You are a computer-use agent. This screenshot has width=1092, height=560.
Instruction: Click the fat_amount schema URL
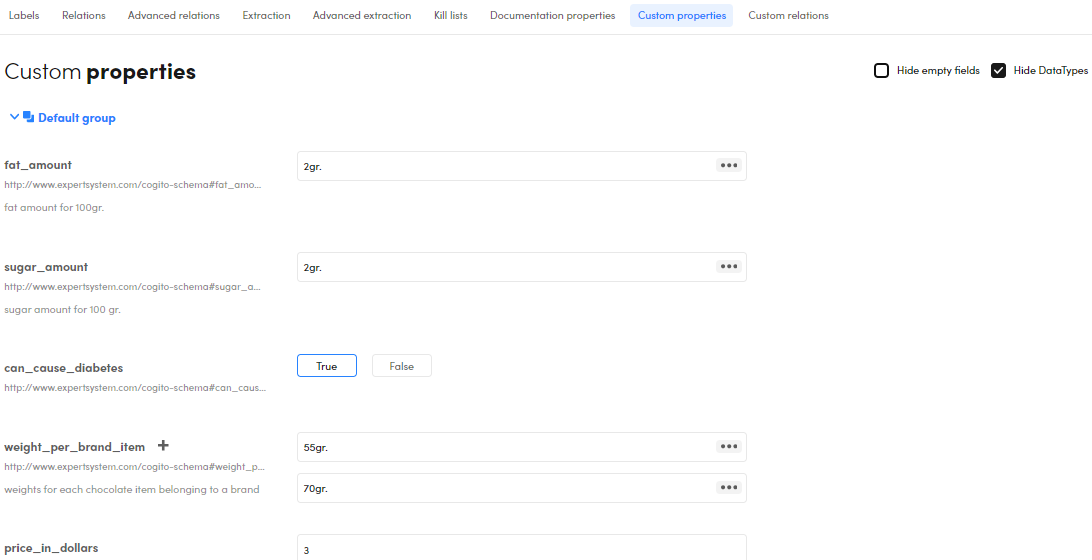[x=132, y=185]
